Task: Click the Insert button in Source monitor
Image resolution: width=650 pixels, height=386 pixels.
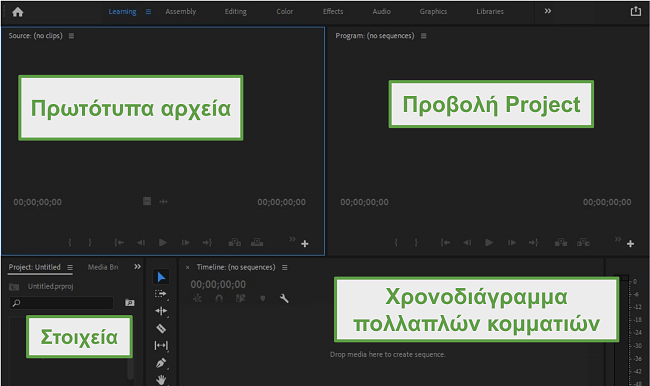Action: pos(235,242)
